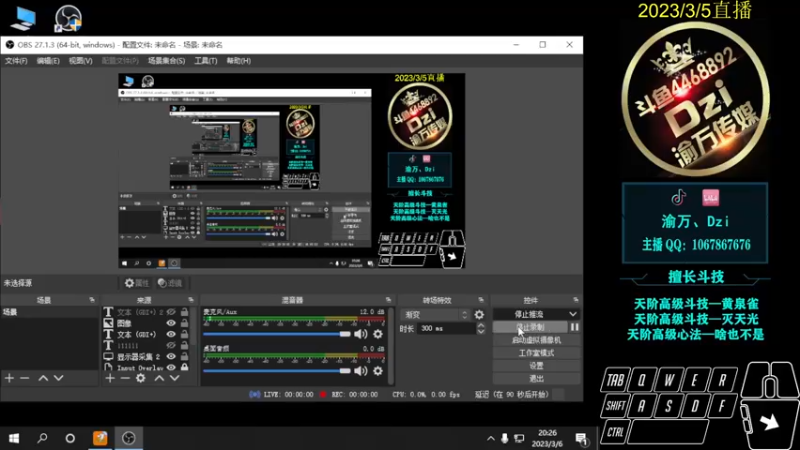The height and width of the screenshot is (450, 800).
Task: Open 桌面音频 audio settings gear
Action: click(x=378, y=371)
